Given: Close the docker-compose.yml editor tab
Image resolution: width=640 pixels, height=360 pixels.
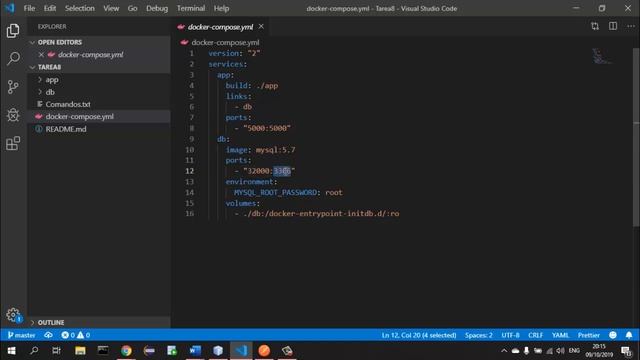Looking at the screenshot, I should tap(261, 27).
